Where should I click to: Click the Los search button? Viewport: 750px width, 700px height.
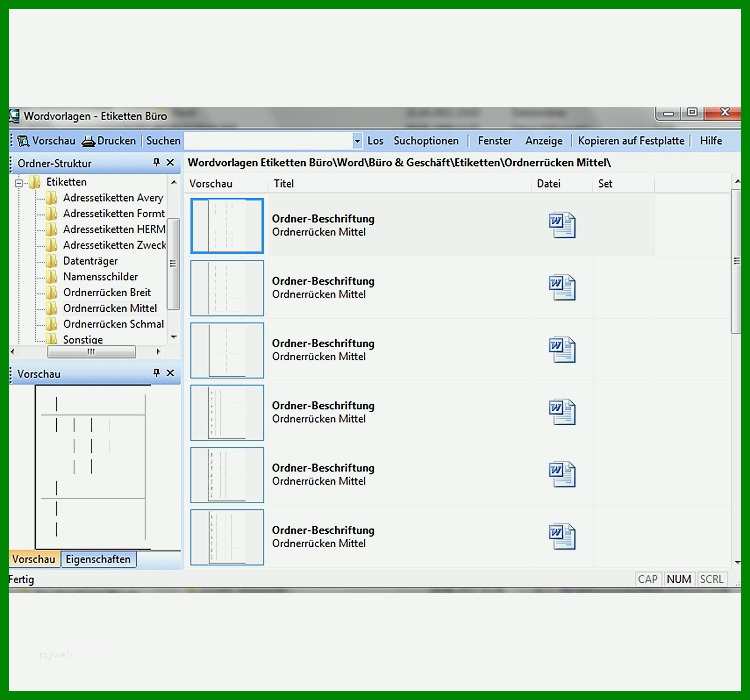point(375,141)
